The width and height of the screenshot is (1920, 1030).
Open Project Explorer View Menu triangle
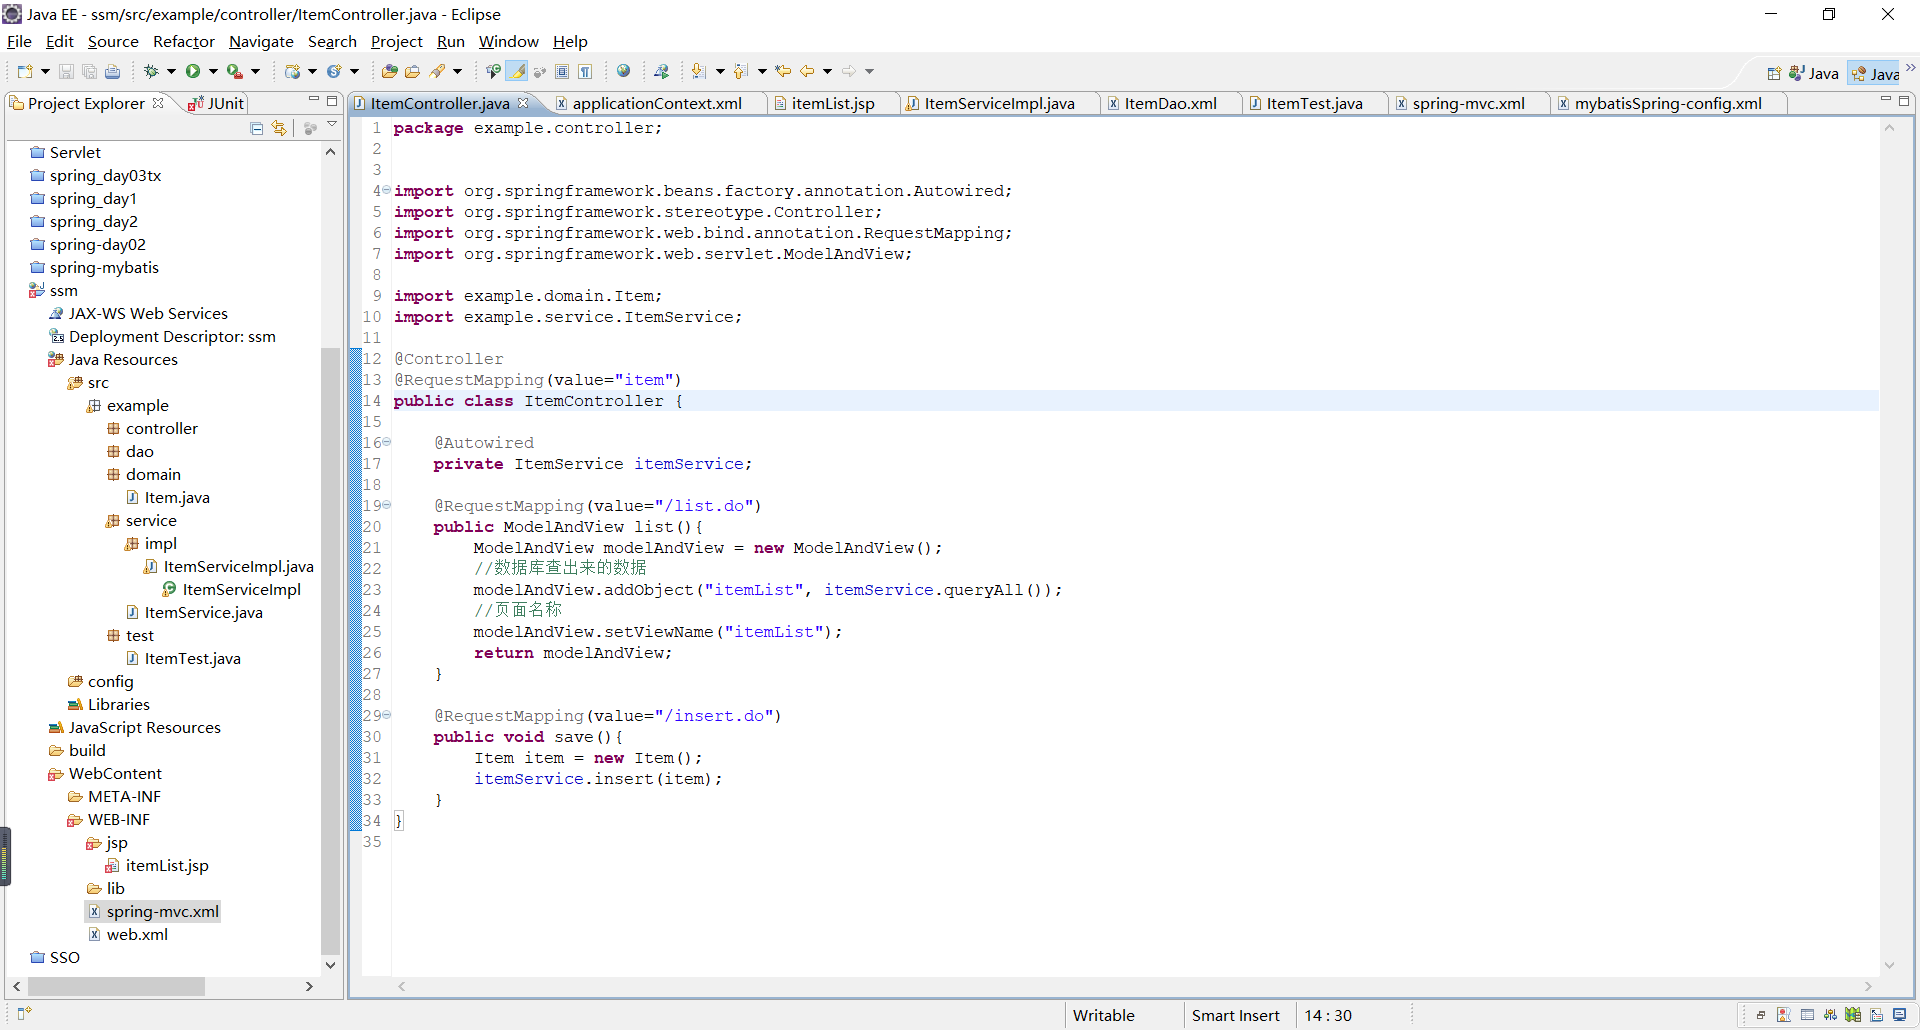tap(332, 125)
